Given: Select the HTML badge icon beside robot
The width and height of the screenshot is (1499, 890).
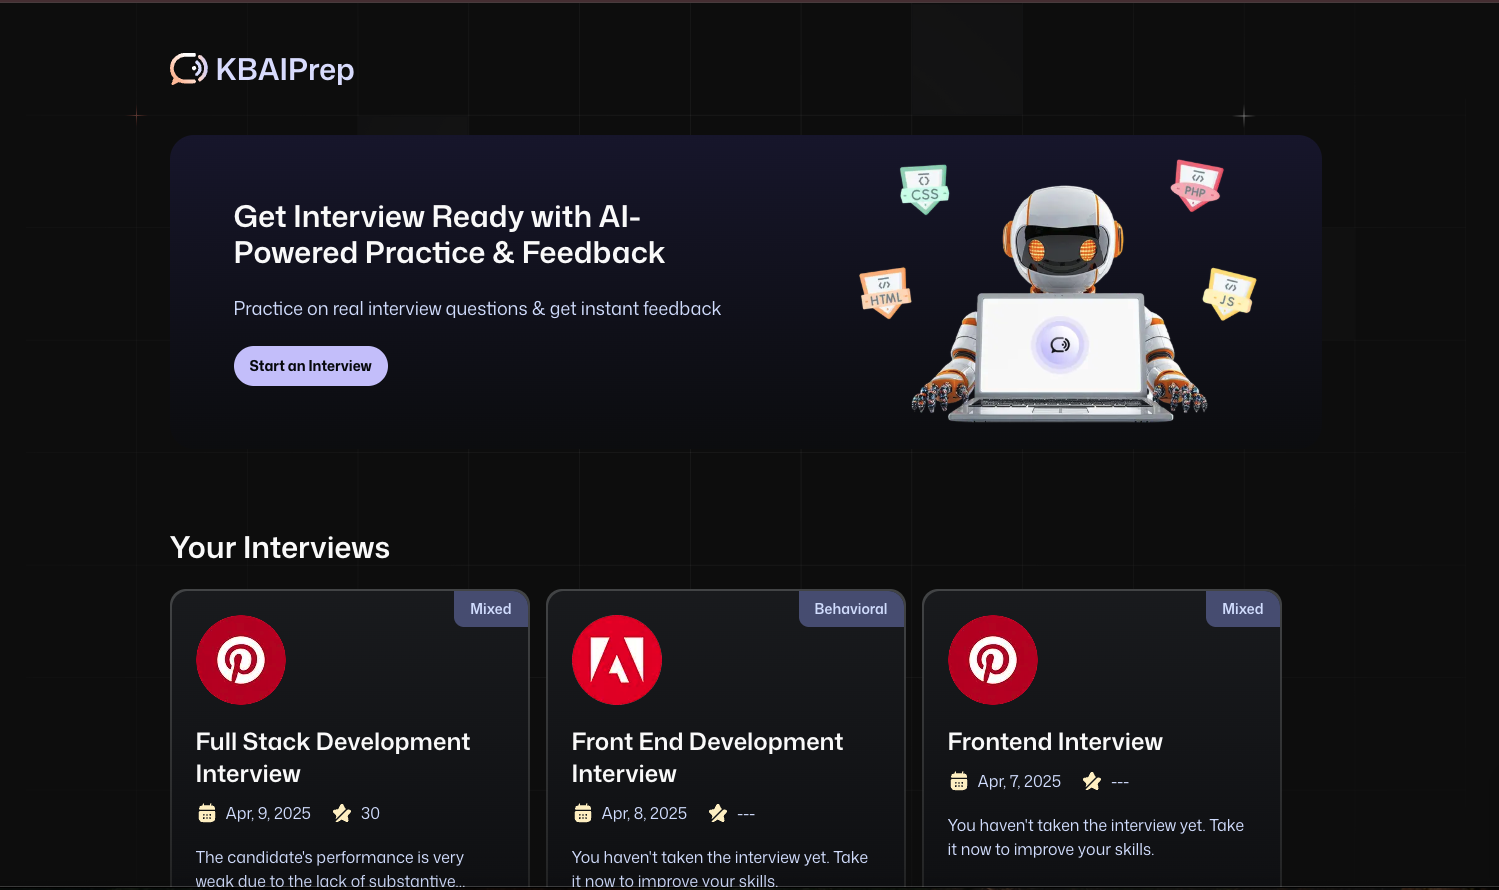Looking at the screenshot, I should 885,292.
